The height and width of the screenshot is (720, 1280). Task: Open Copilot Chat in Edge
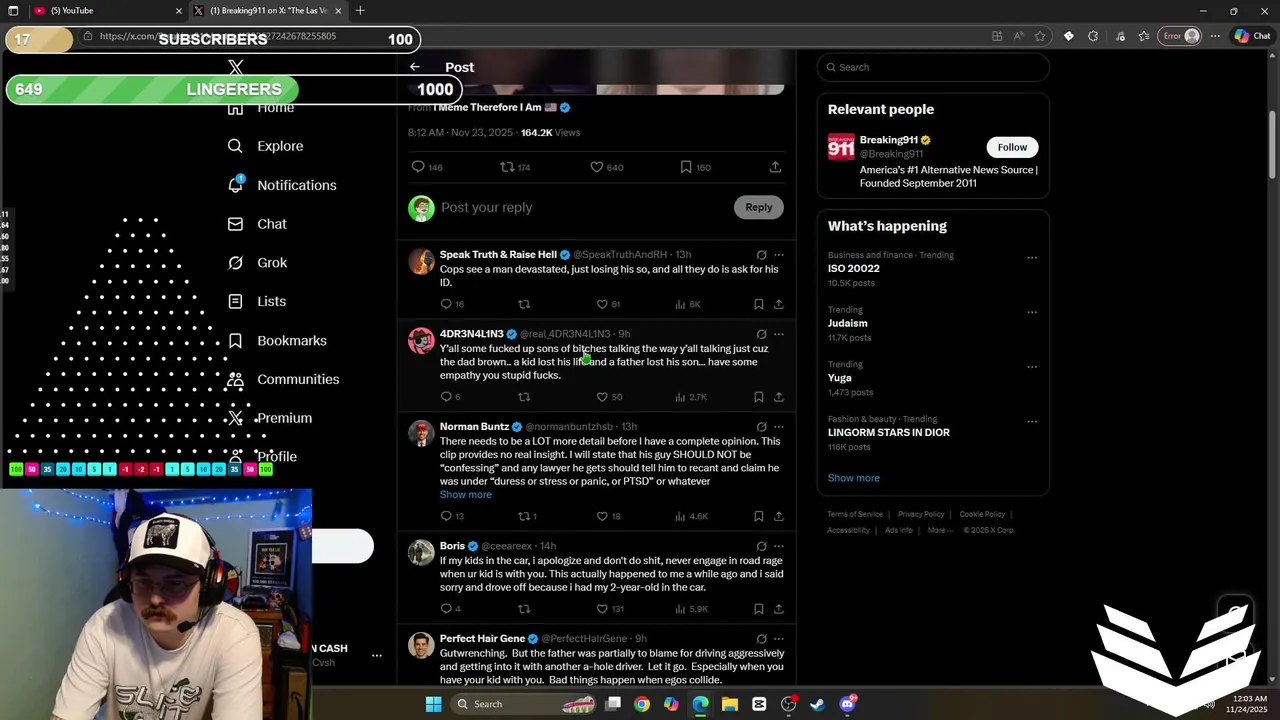pyautogui.click(x=1251, y=36)
